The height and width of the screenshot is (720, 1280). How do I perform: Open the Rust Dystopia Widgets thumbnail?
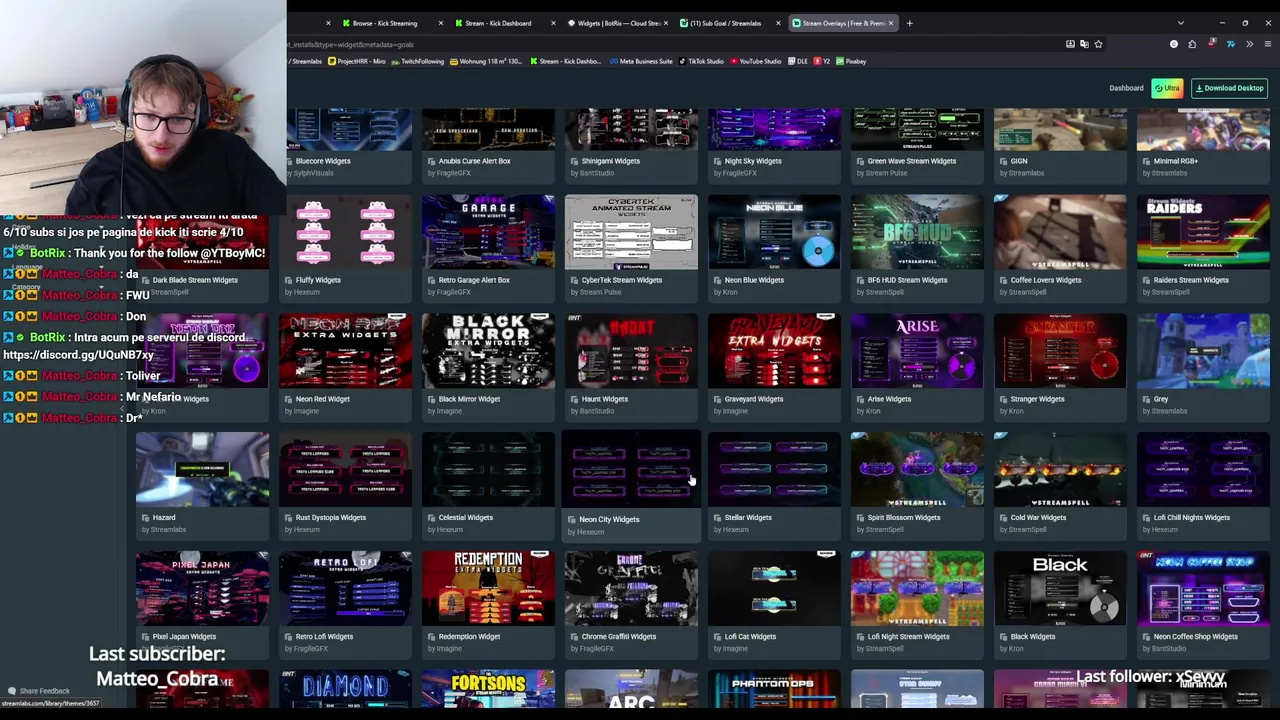[345, 470]
